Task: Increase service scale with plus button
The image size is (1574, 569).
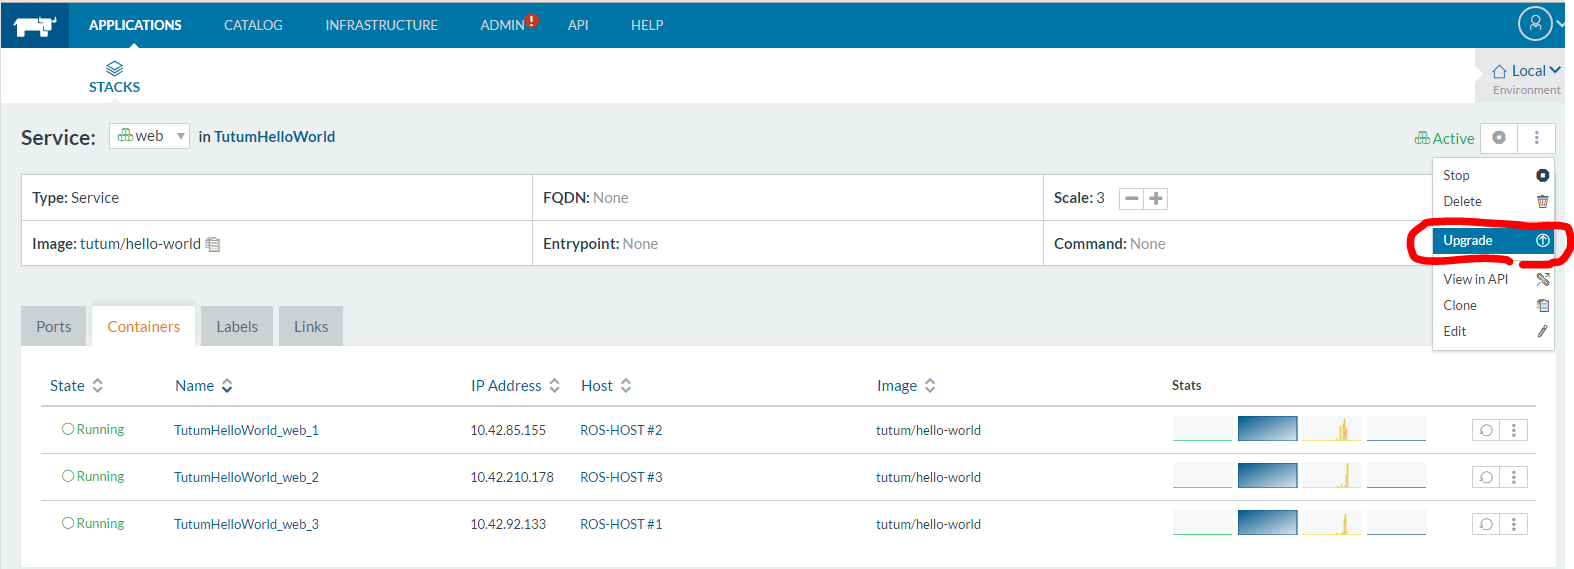Action: click(x=1156, y=199)
